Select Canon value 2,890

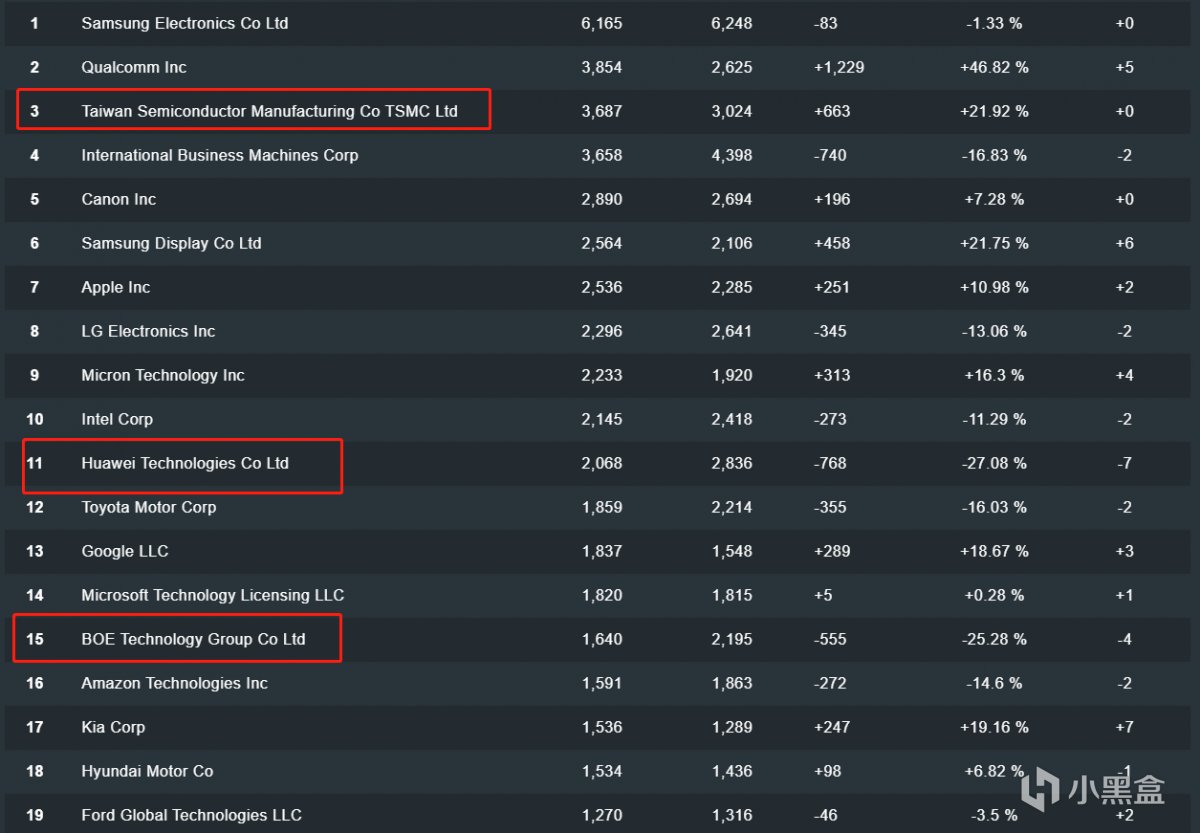pos(601,199)
